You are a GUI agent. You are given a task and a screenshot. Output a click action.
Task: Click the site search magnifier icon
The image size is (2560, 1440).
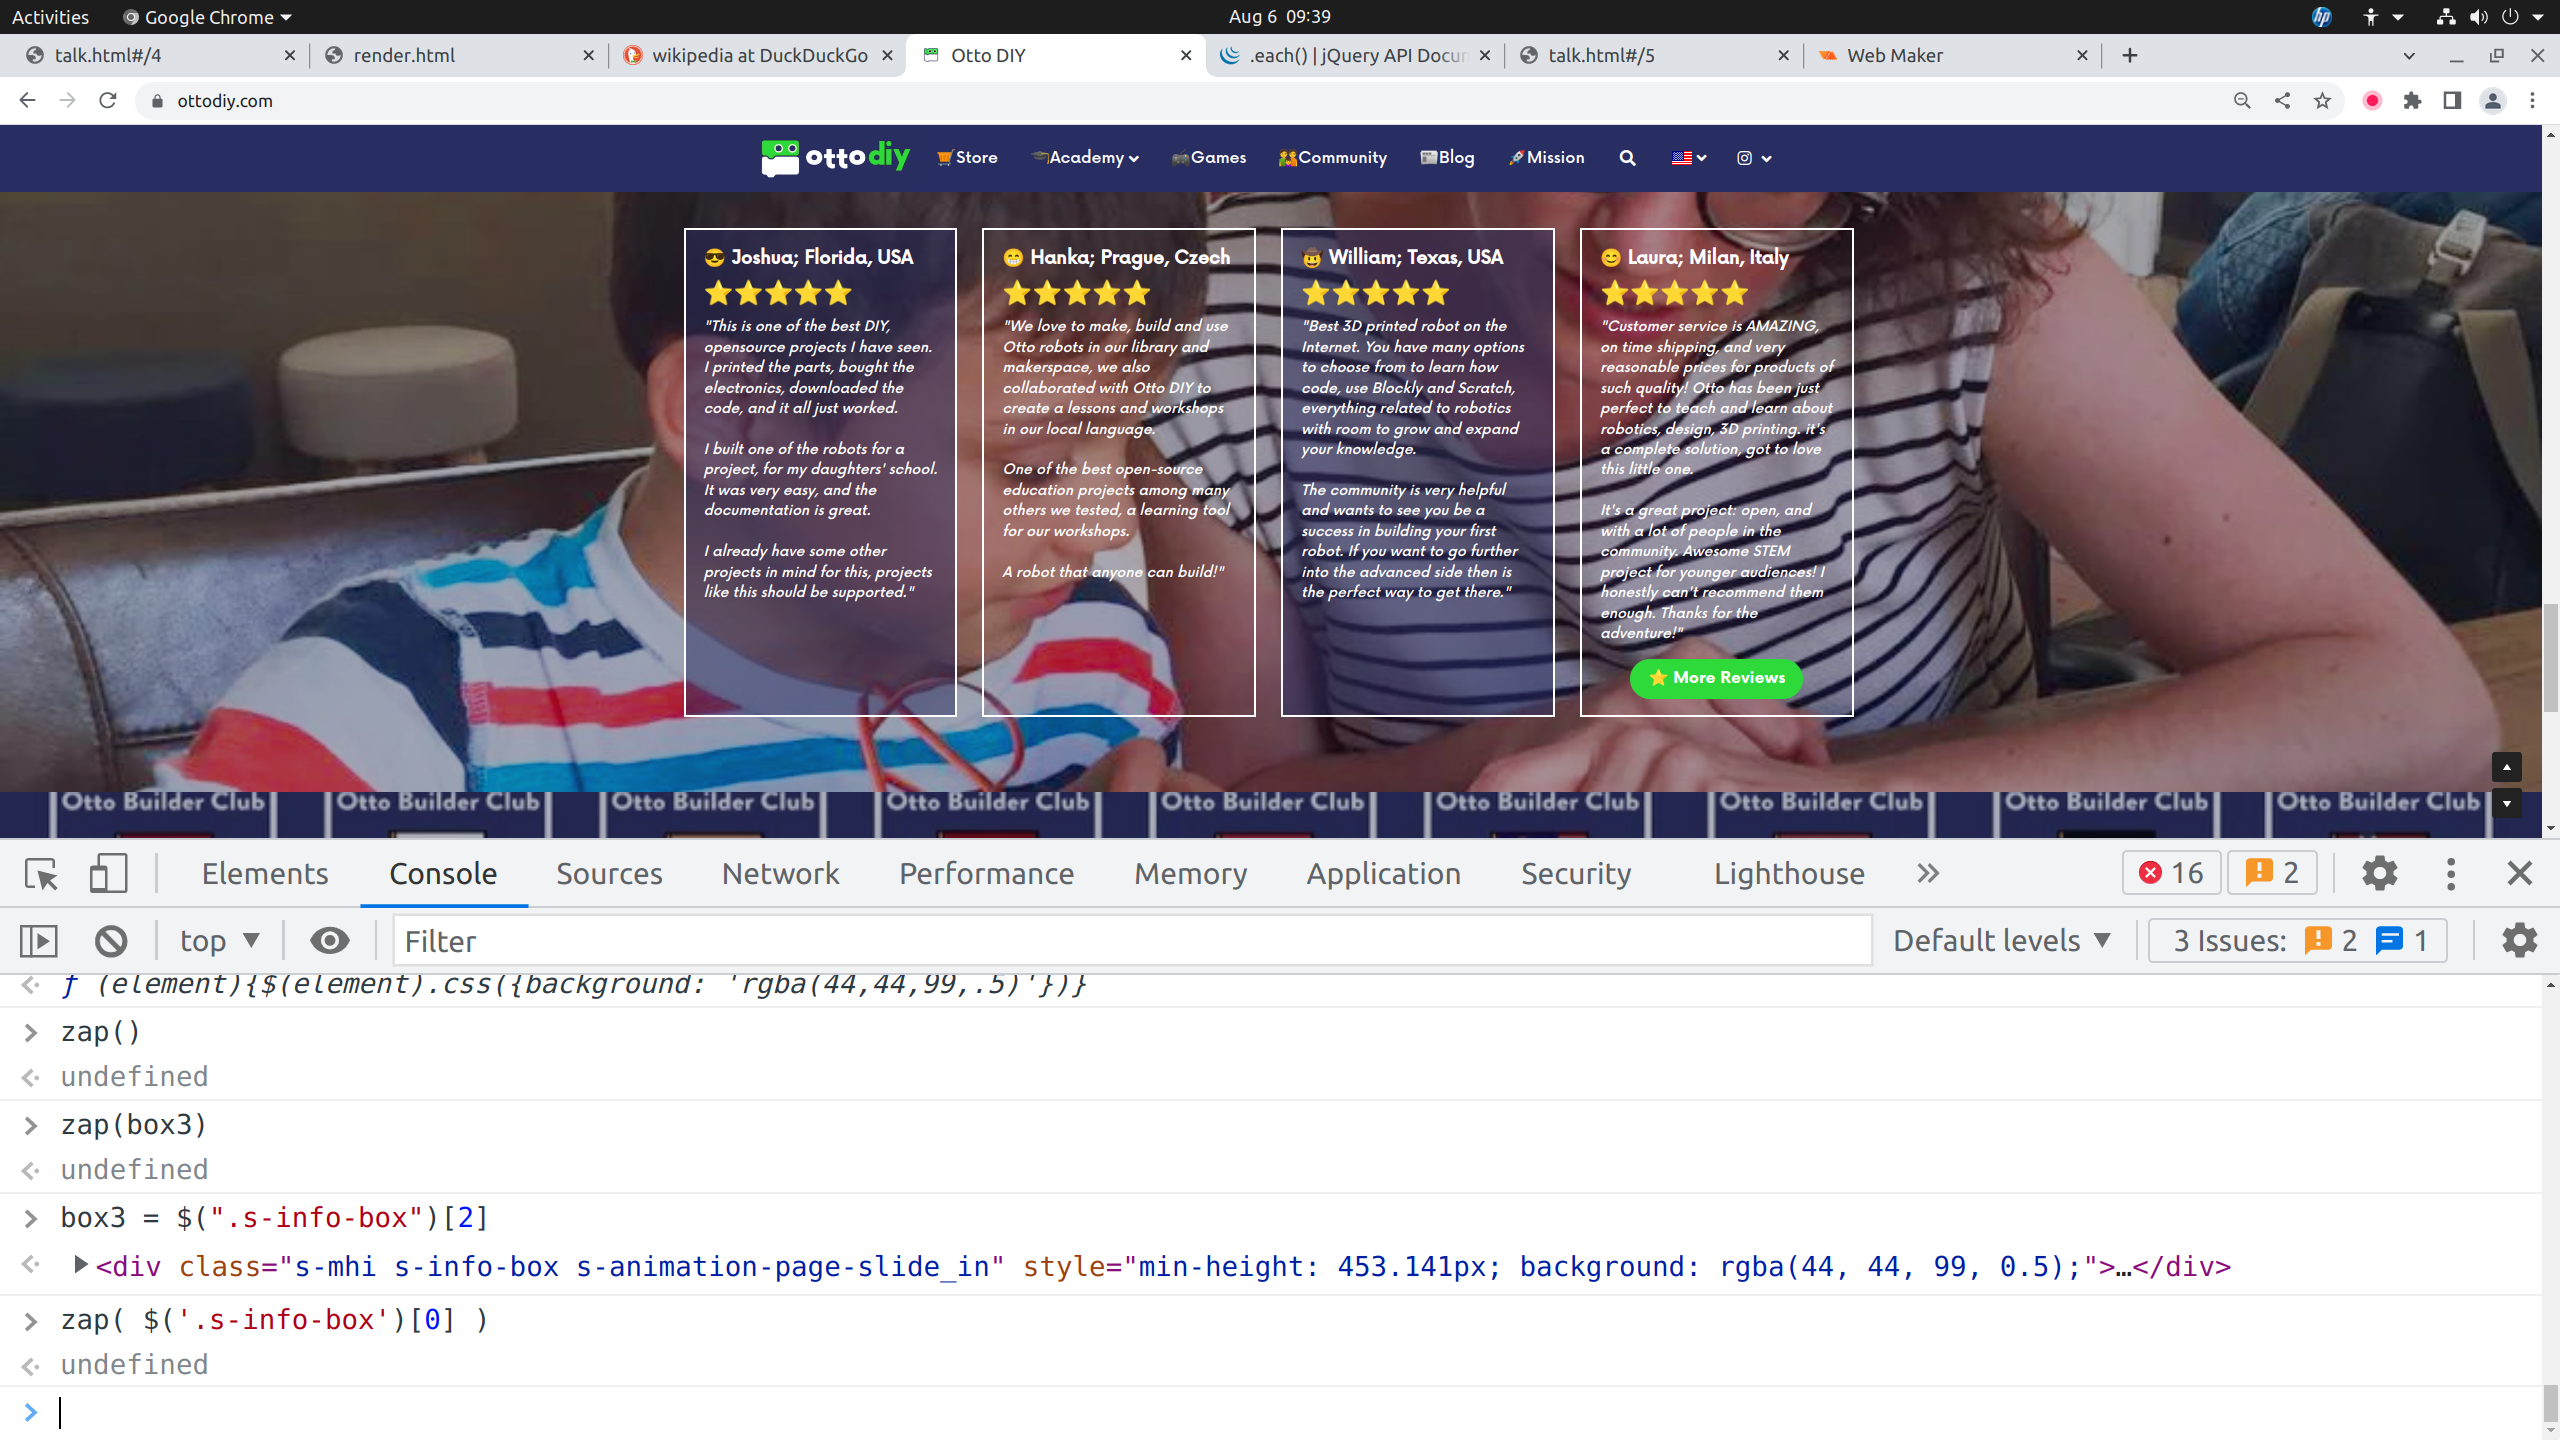coord(1627,158)
